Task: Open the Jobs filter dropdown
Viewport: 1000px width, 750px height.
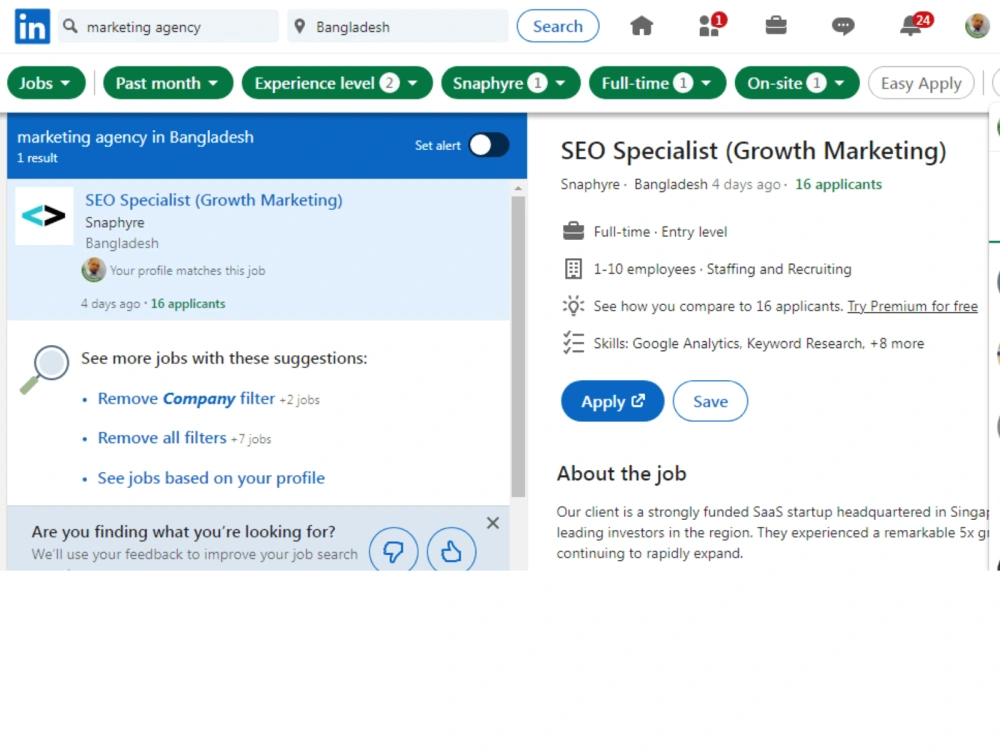Action: click(x=46, y=83)
